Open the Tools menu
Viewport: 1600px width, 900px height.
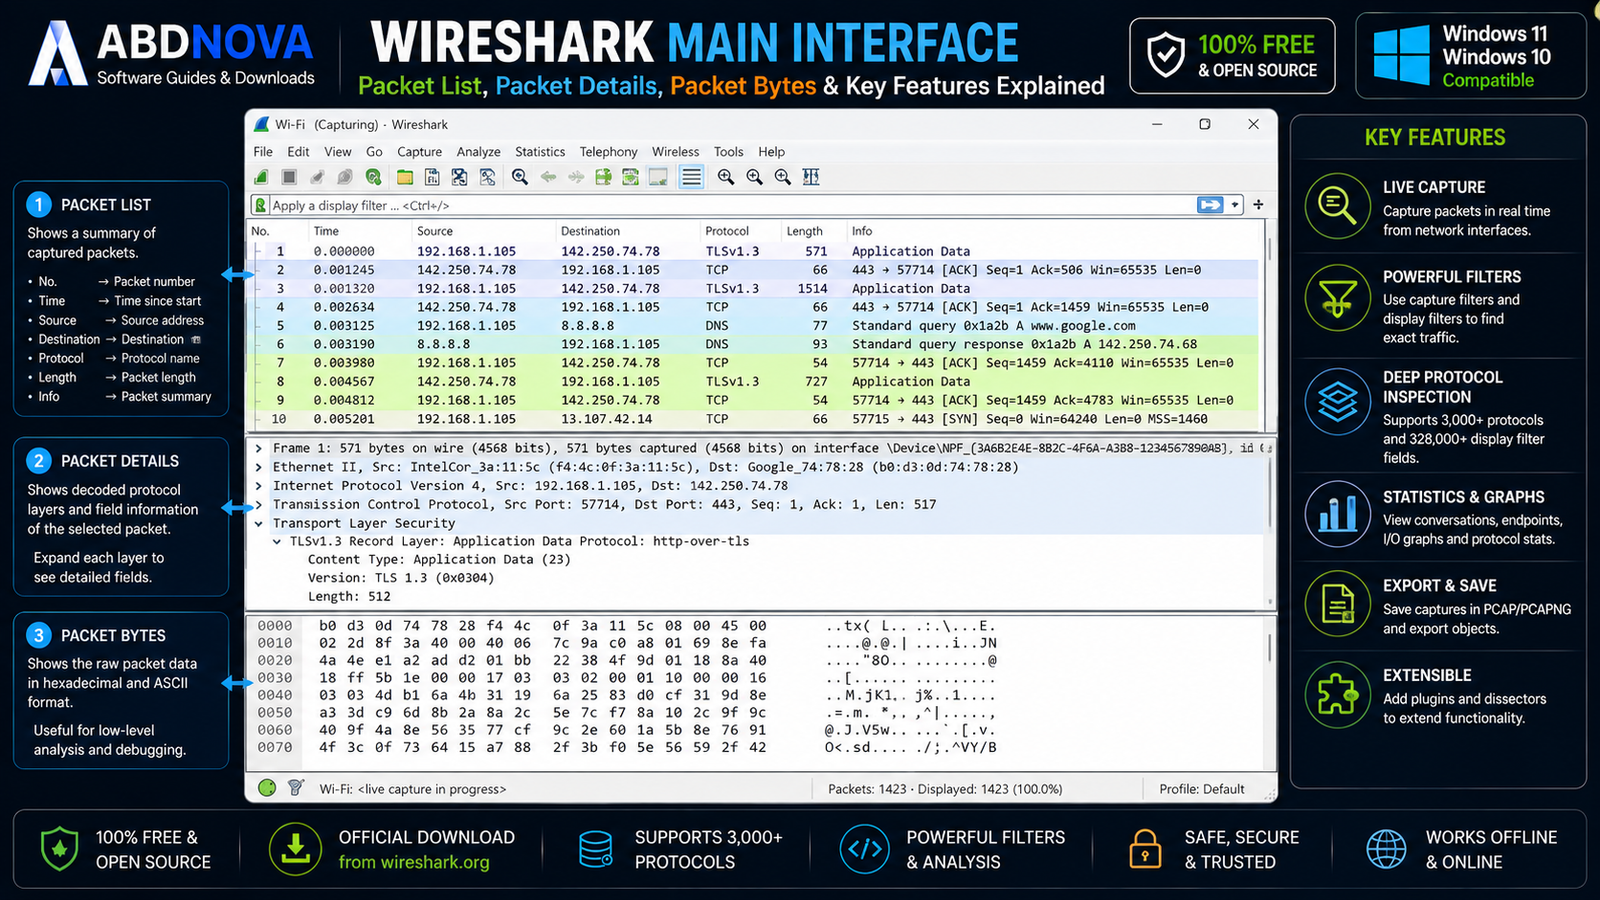(729, 152)
